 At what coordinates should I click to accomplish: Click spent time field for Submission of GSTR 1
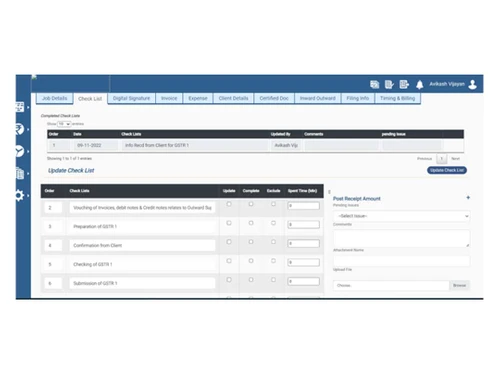tap(303, 281)
